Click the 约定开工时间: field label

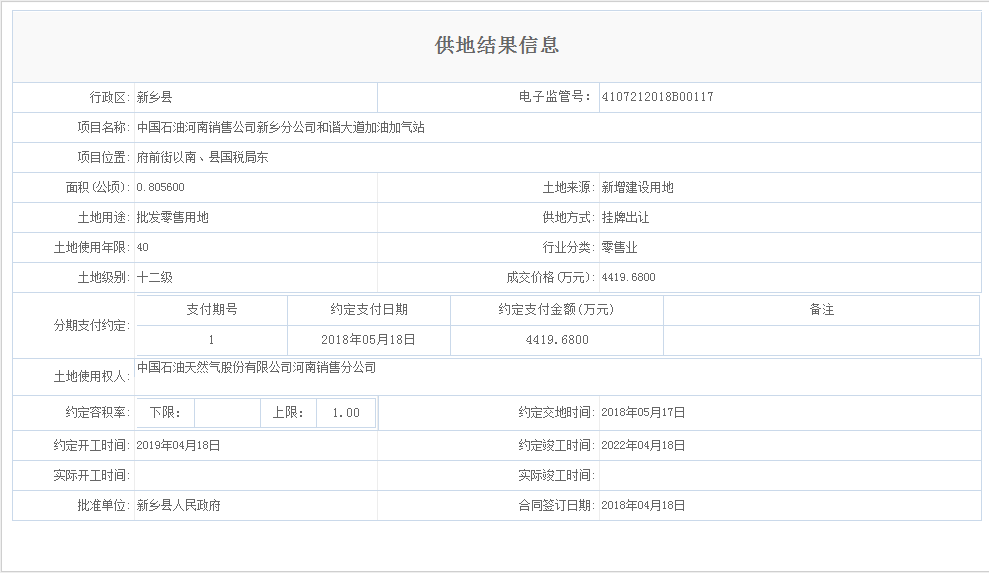[92, 446]
